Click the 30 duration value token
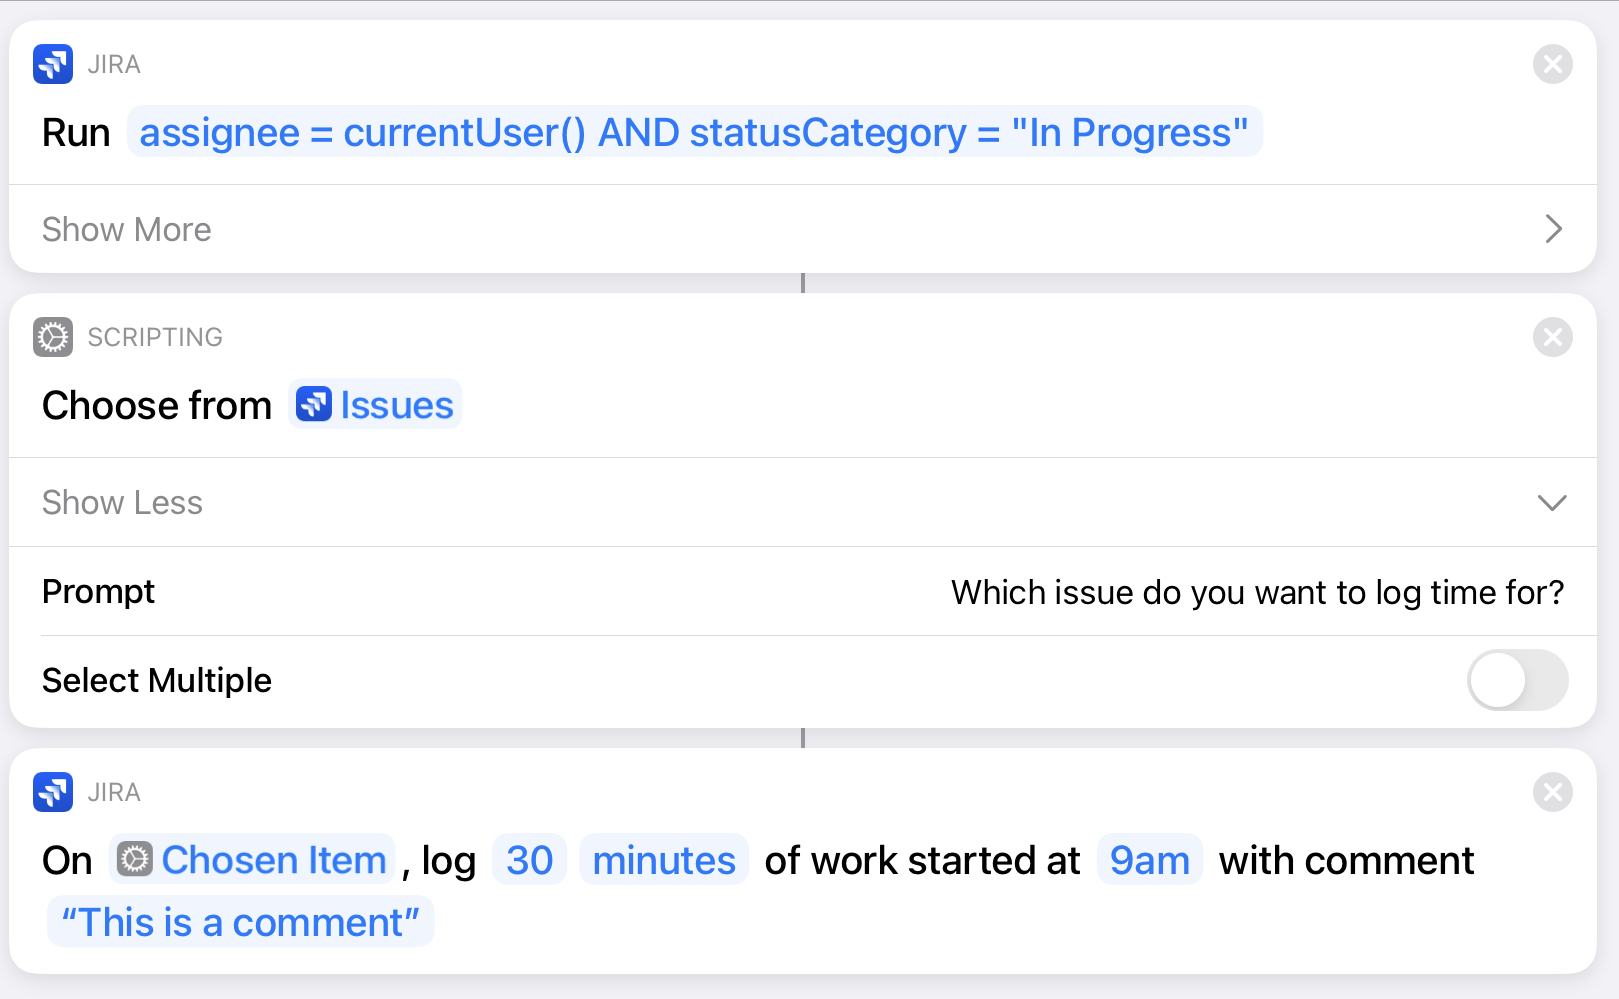The image size is (1619, 999). (x=529, y=859)
